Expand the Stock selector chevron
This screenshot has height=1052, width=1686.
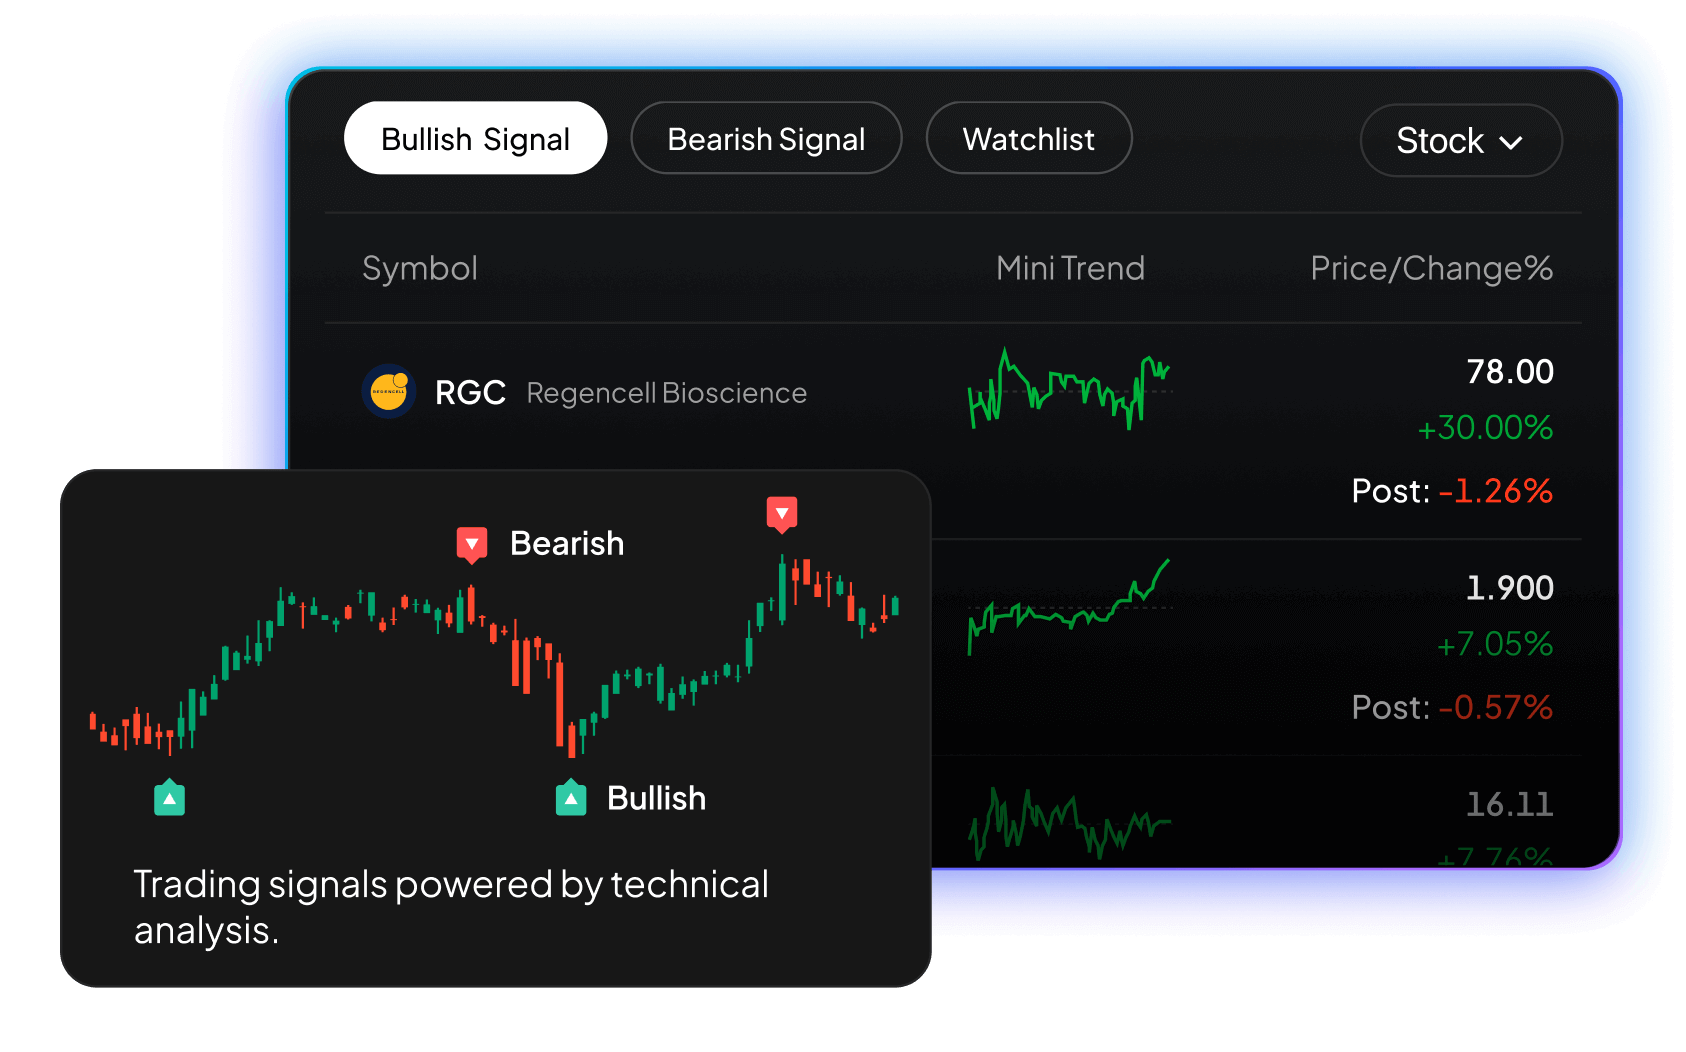pyautogui.click(x=1512, y=143)
